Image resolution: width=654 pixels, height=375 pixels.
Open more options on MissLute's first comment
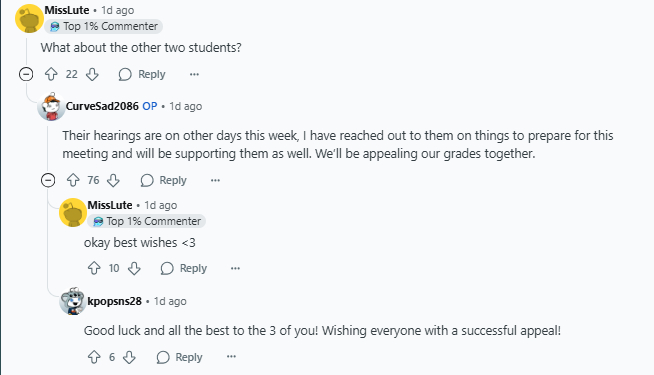tap(194, 74)
